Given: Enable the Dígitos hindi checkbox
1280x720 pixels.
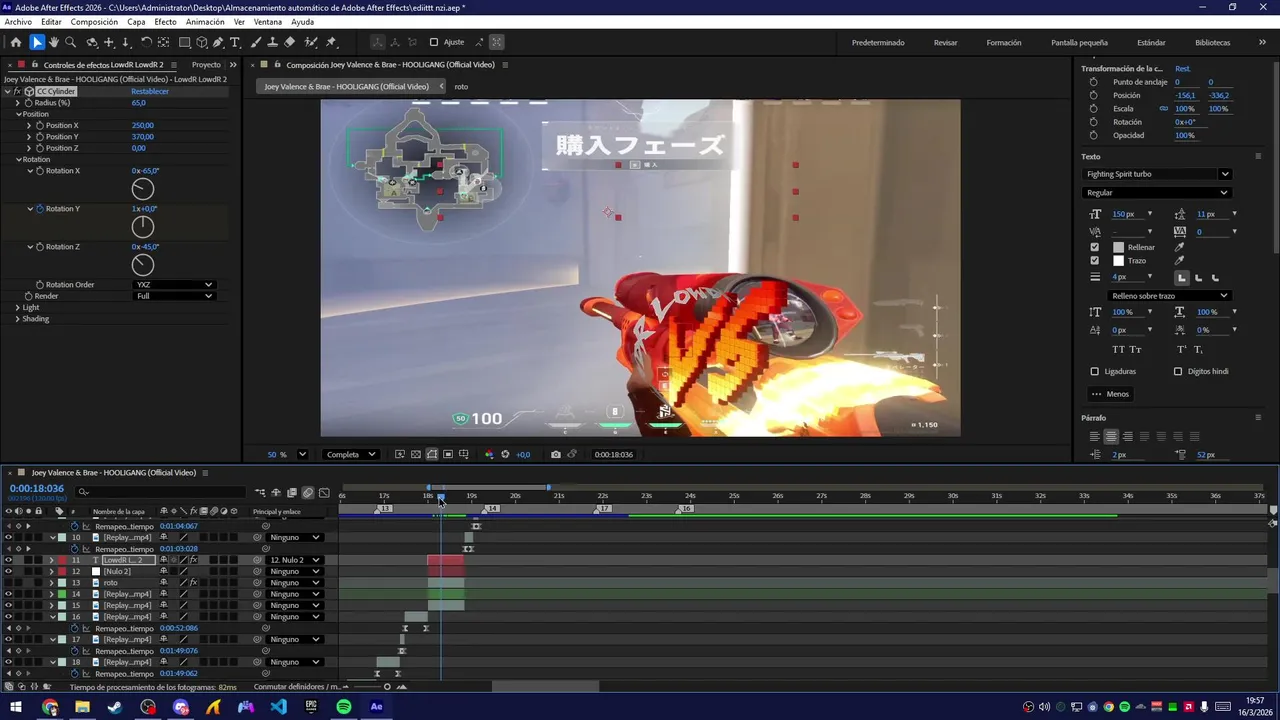Looking at the screenshot, I should (x=1178, y=371).
